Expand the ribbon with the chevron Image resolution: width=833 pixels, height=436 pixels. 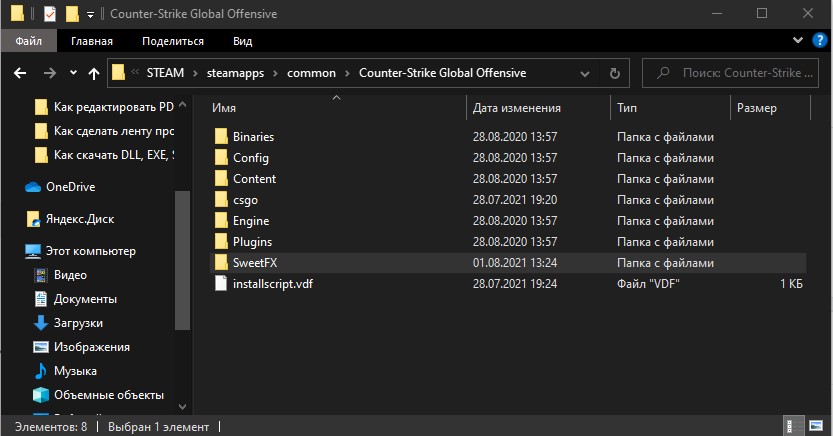click(797, 40)
